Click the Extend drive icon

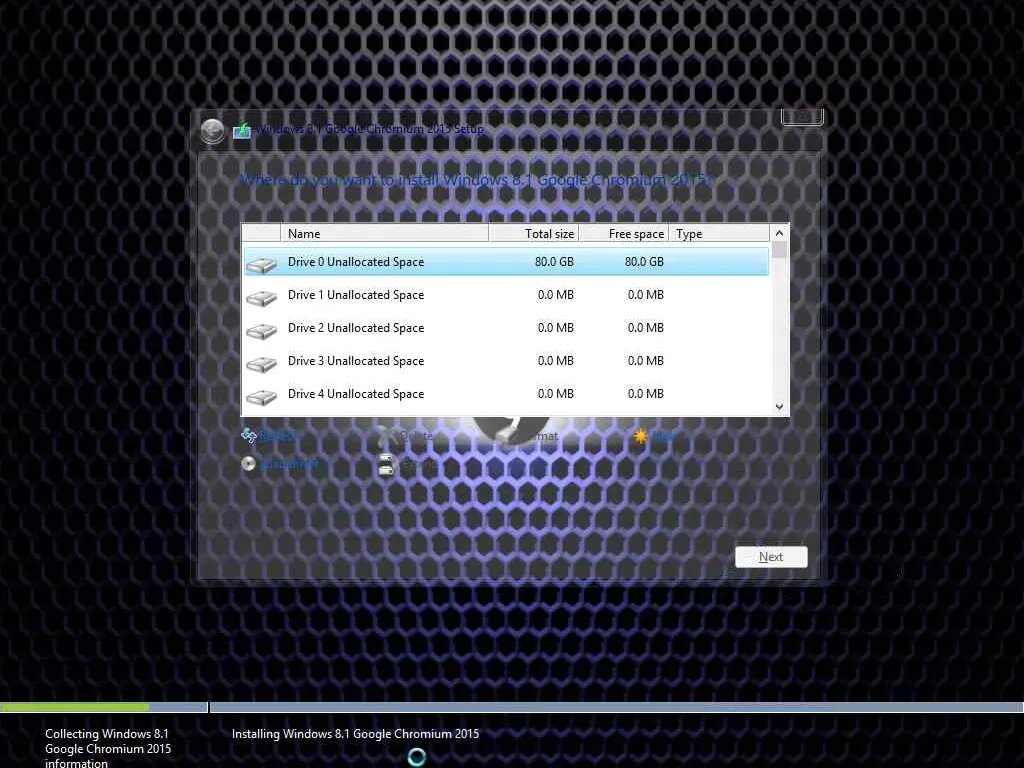click(387, 464)
